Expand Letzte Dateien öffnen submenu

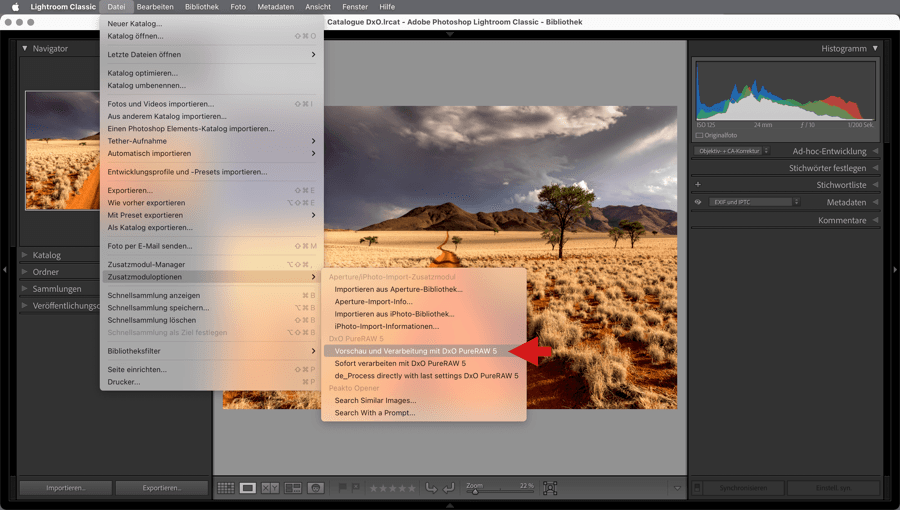click(x=211, y=54)
